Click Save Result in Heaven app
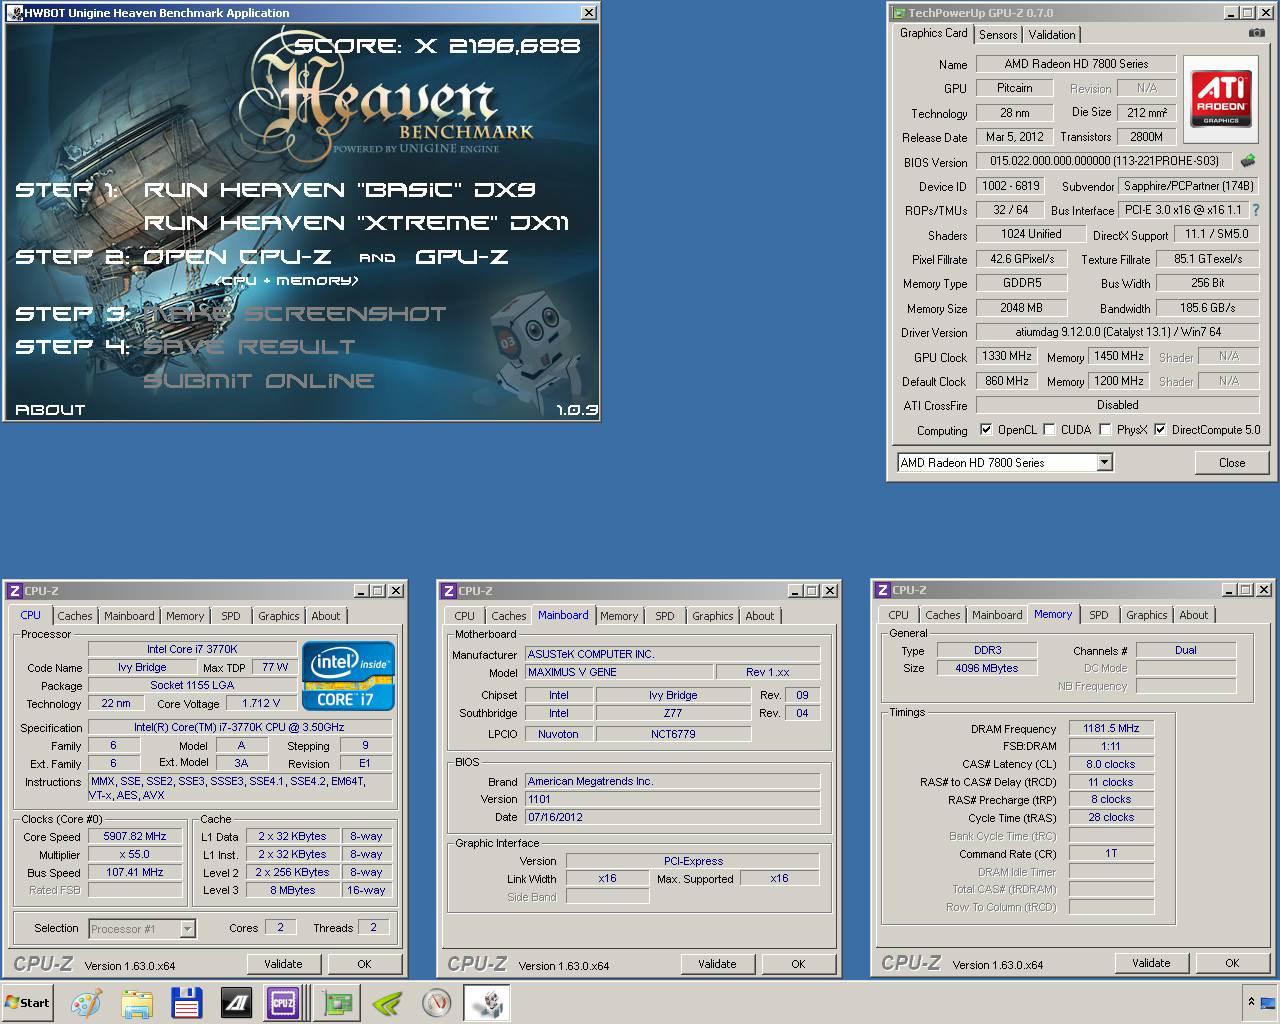 pyautogui.click(x=249, y=347)
